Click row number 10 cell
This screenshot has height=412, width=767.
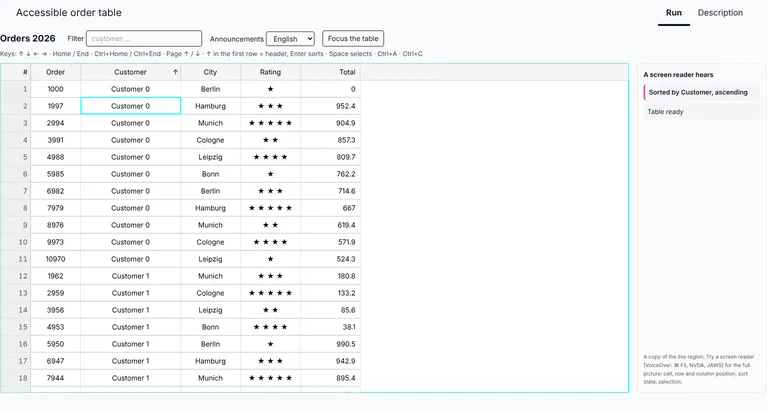click(16, 242)
